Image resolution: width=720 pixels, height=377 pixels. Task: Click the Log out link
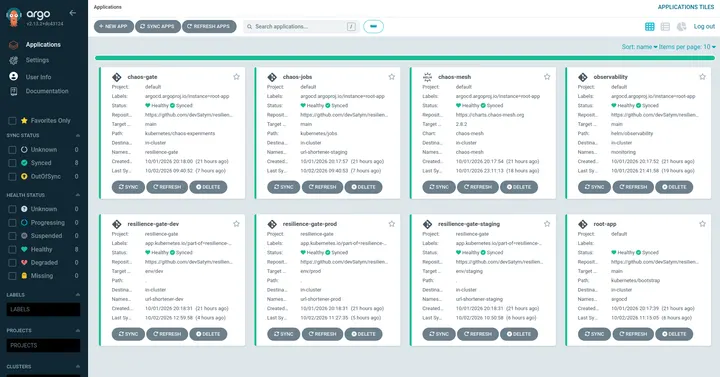click(704, 27)
